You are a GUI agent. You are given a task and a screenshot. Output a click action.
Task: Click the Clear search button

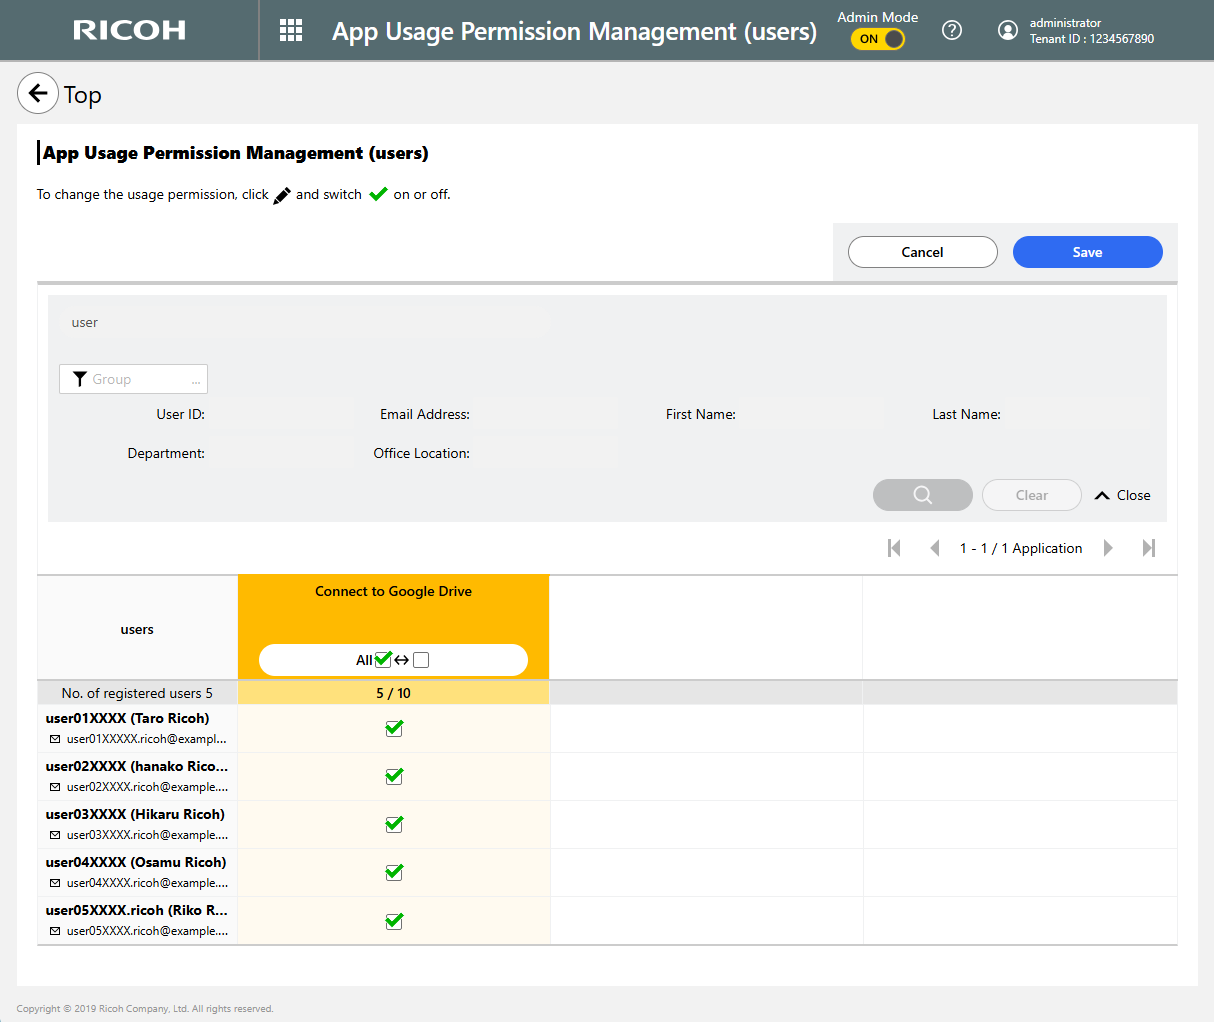(1031, 495)
